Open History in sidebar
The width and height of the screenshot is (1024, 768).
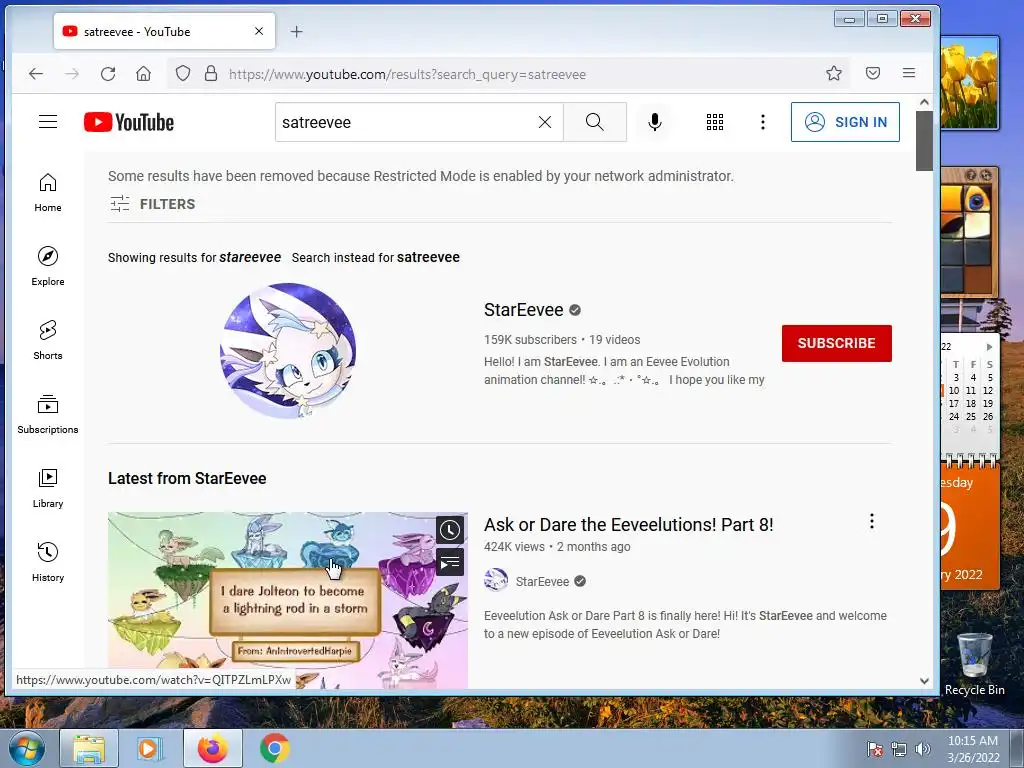[48, 562]
